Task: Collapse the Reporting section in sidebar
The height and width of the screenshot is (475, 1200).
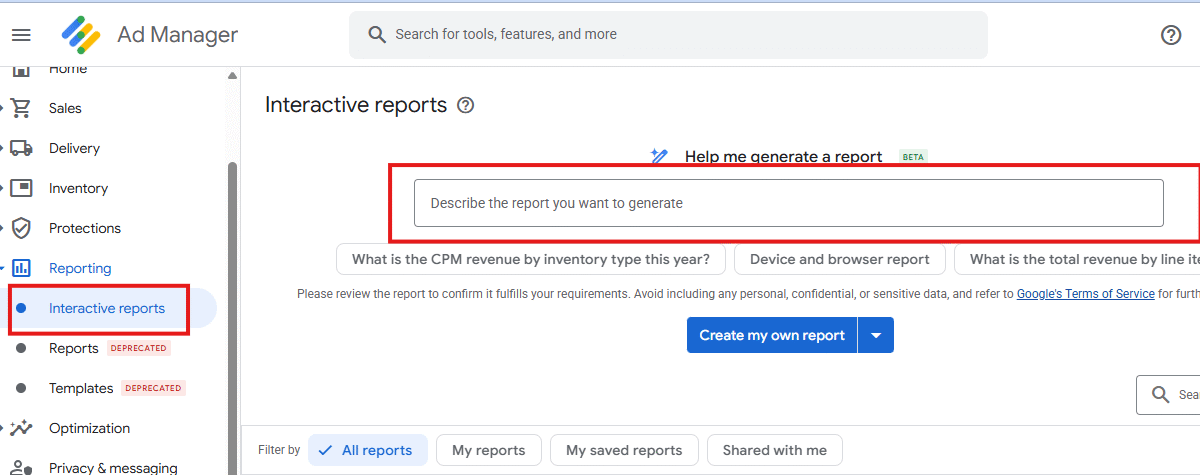Action: tap(4, 268)
